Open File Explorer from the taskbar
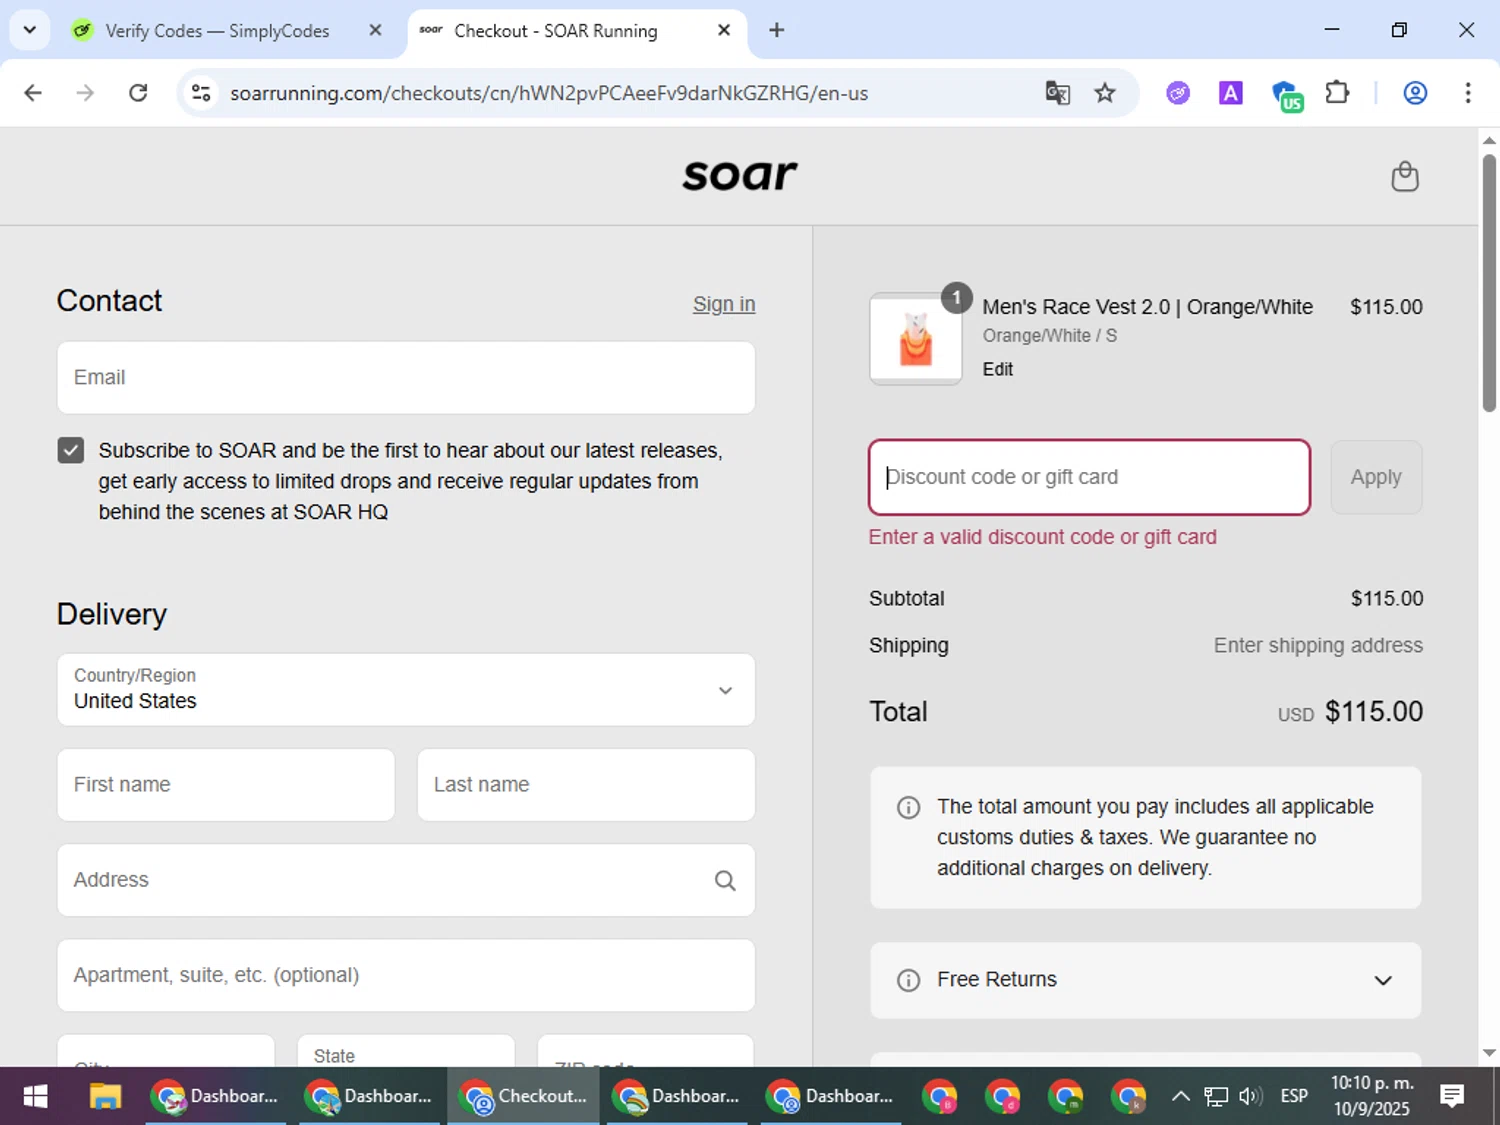 [105, 1096]
